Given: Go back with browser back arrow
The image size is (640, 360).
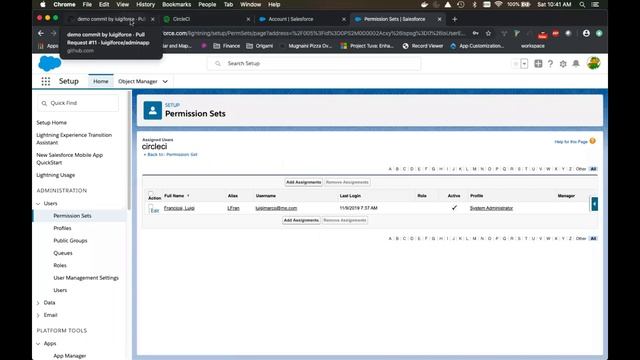Looking at the screenshot, I should pos(40,33).
